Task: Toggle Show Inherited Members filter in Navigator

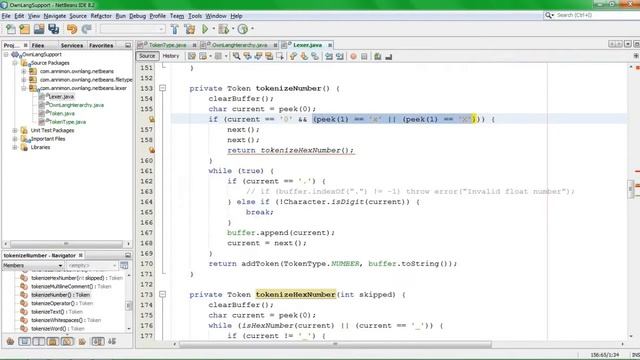Action: tap(10, 341)
